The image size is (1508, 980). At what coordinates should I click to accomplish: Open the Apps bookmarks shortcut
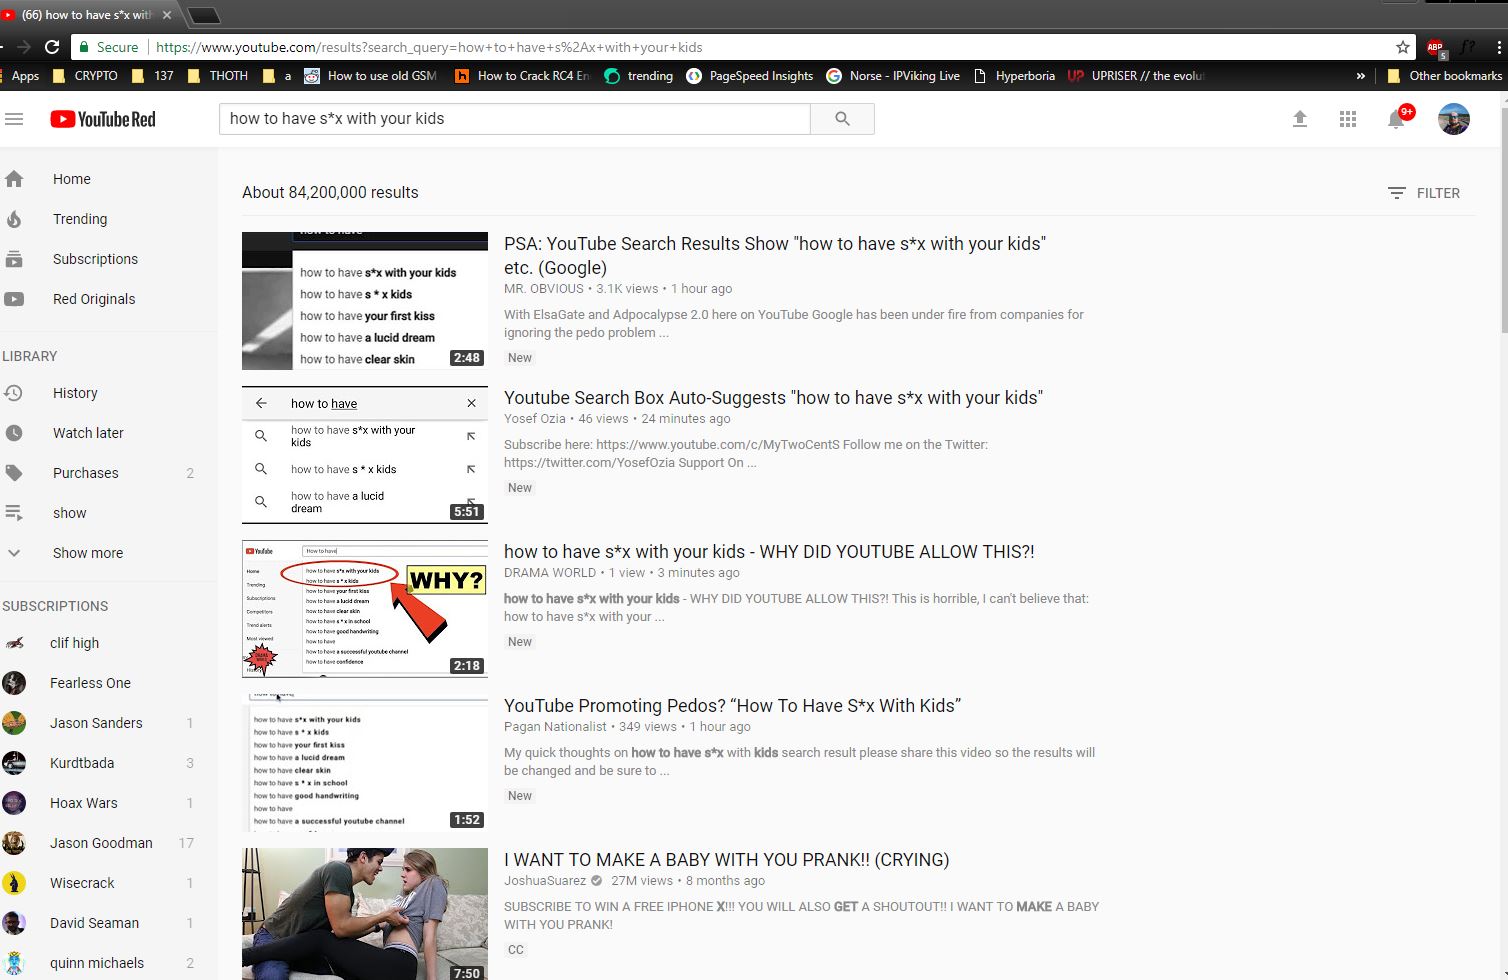20,76
